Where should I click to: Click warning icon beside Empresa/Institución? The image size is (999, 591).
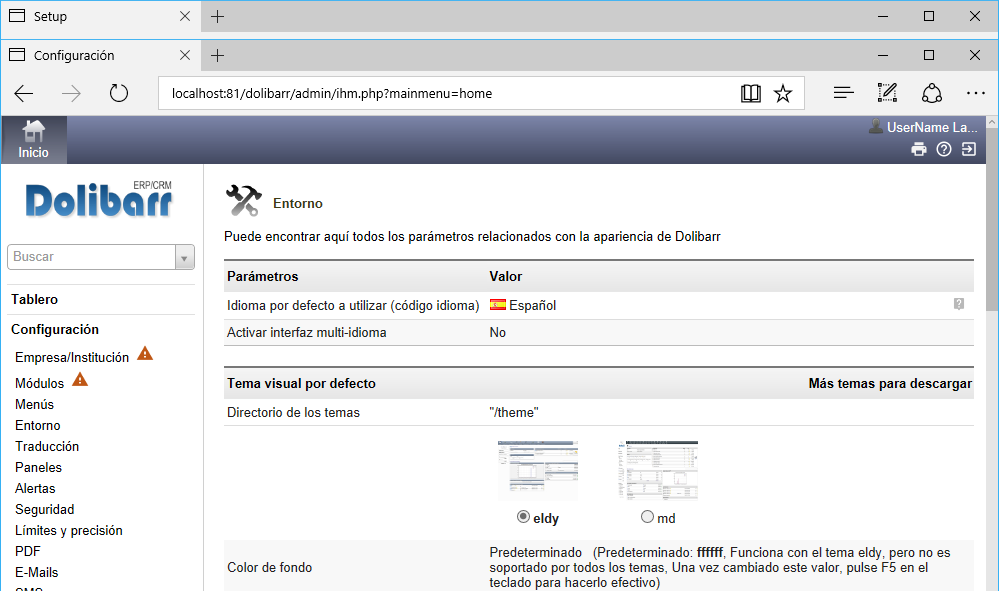[145, 354]
